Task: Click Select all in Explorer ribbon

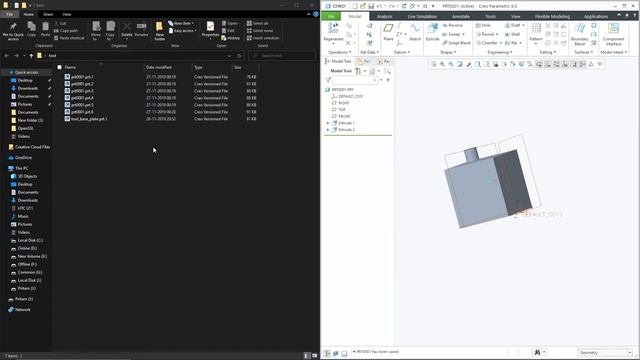Action: (x=258, y=23)
